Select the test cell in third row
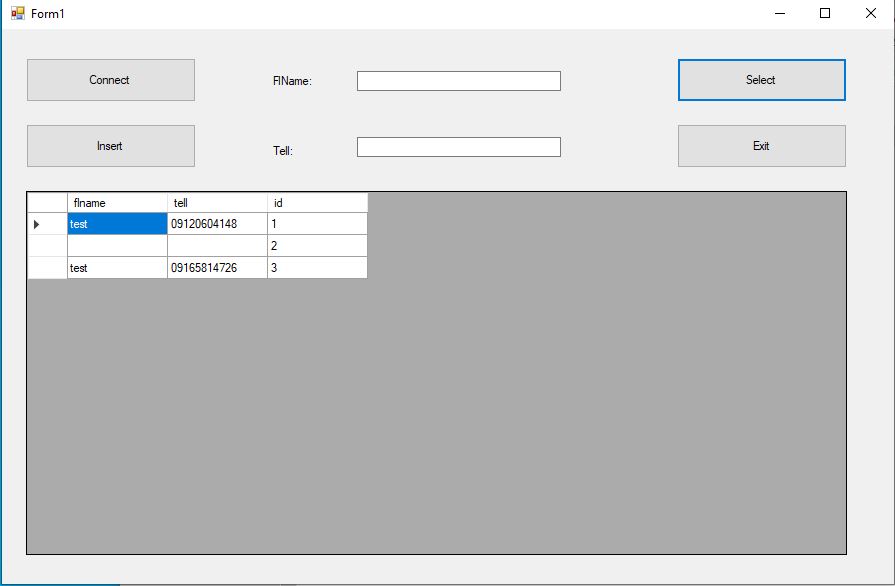 pos(117,268)
